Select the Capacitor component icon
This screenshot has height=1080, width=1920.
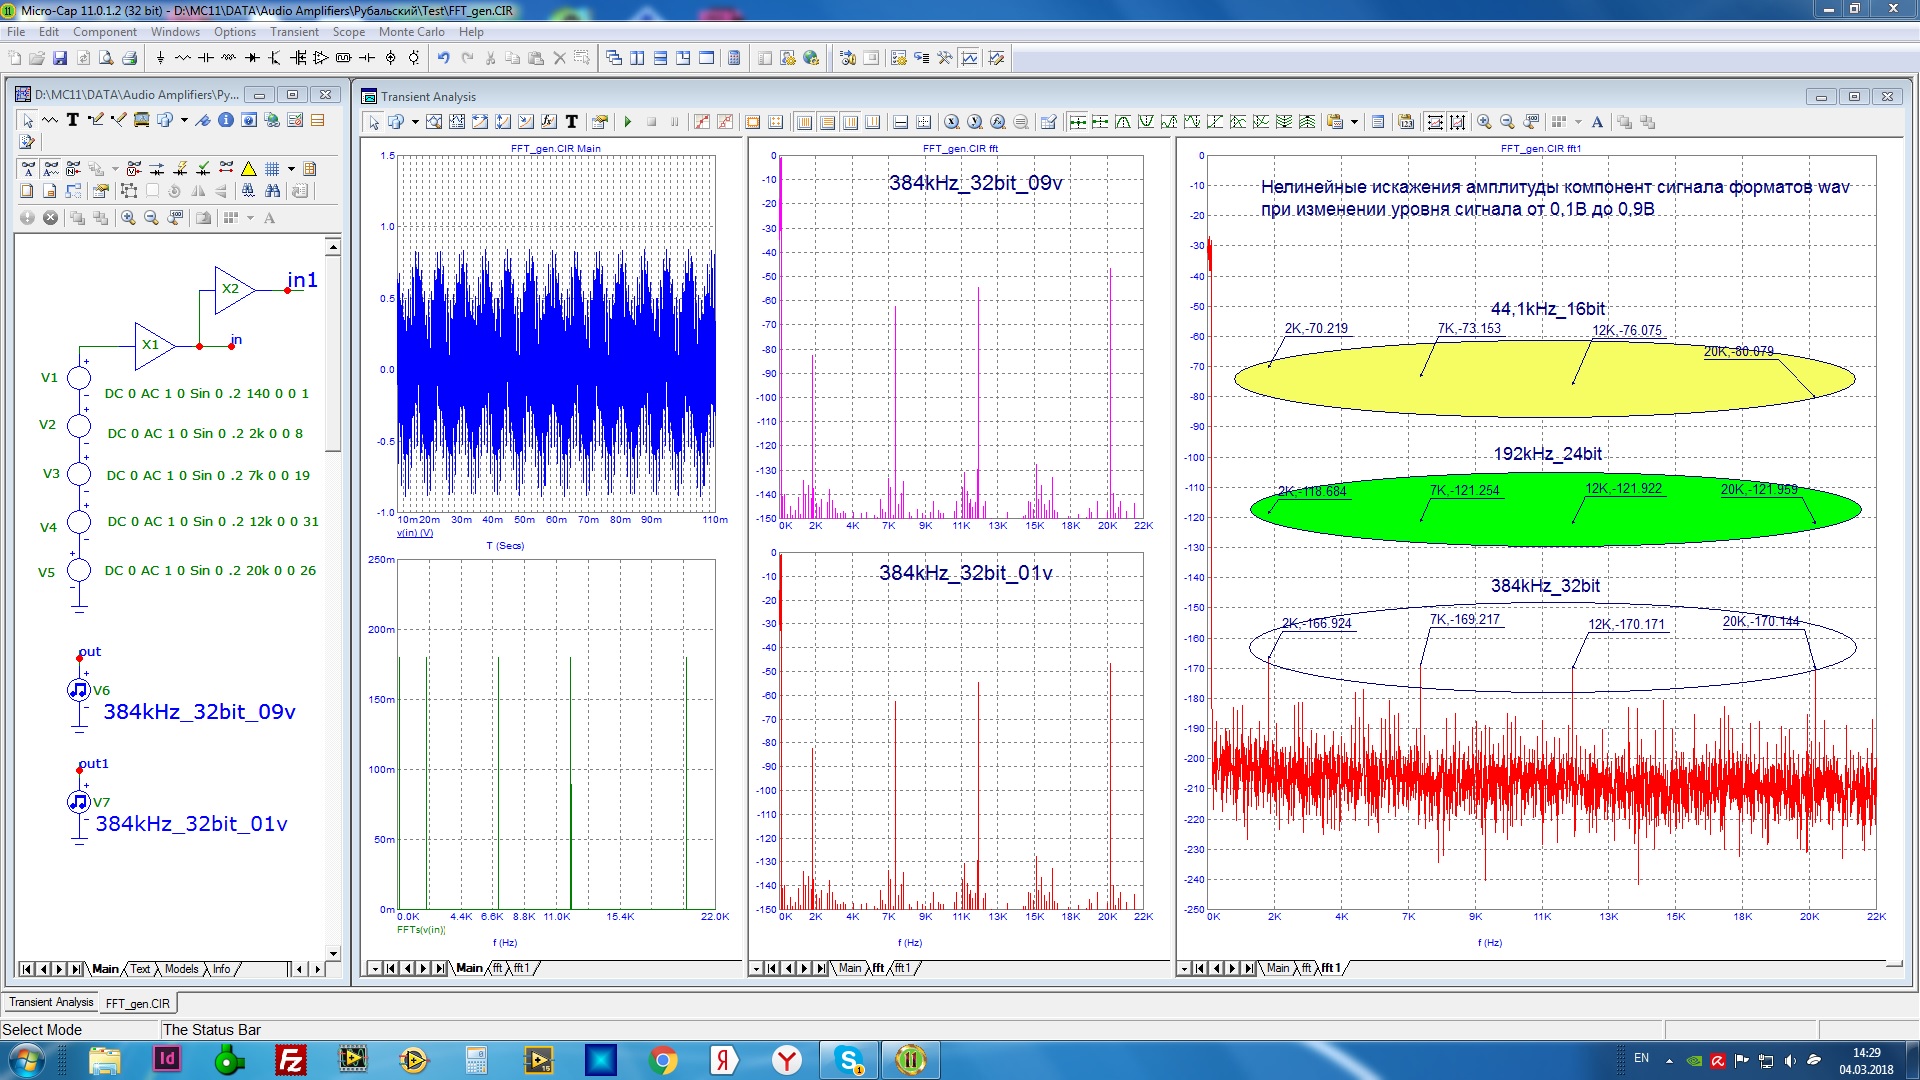[205, 58]
